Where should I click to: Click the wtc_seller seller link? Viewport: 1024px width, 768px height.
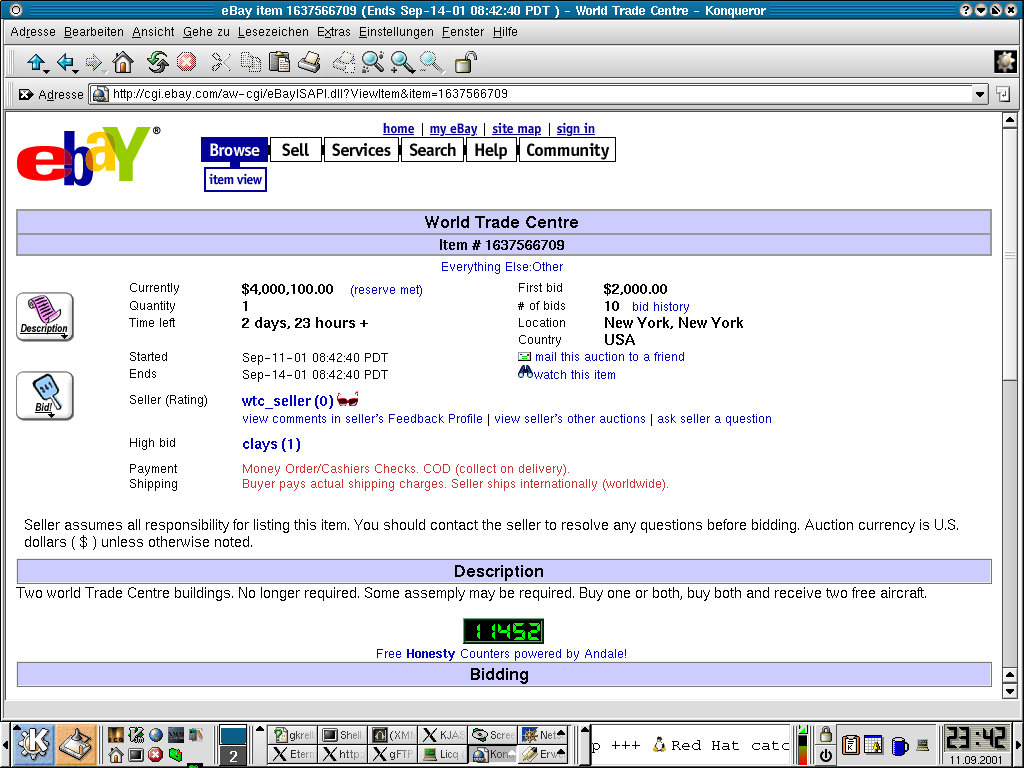[287, 400]
